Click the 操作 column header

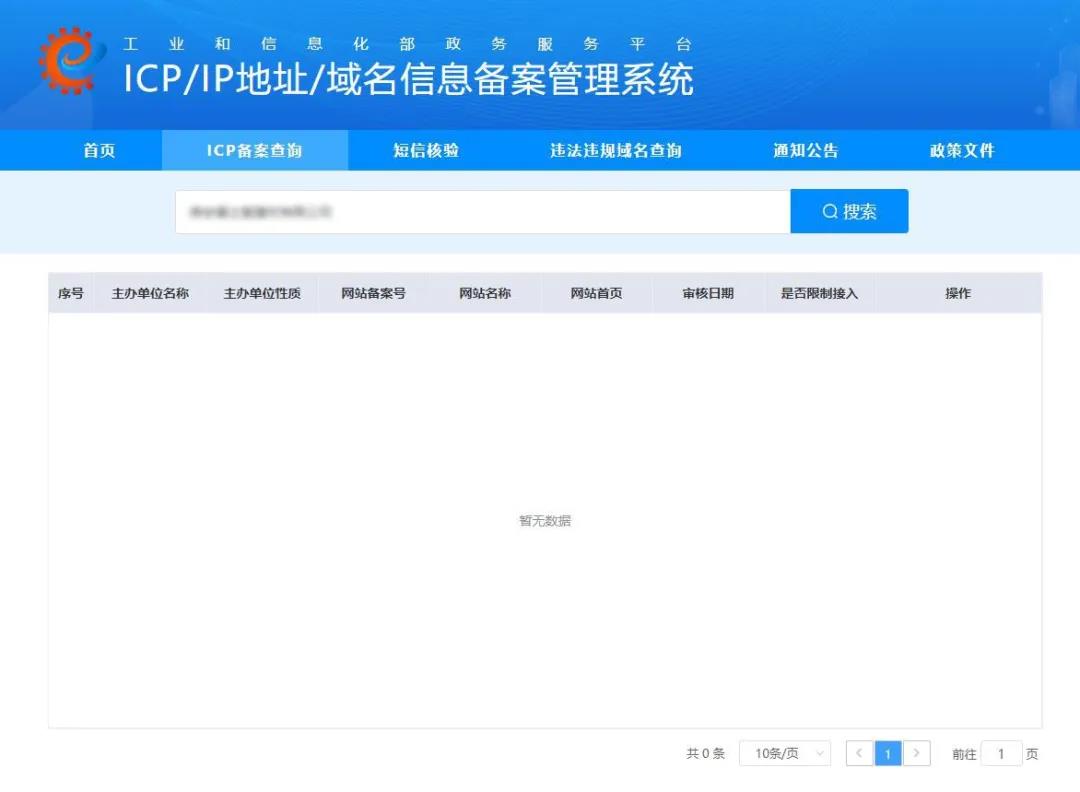pyautogui.click(x=957, y=294)
